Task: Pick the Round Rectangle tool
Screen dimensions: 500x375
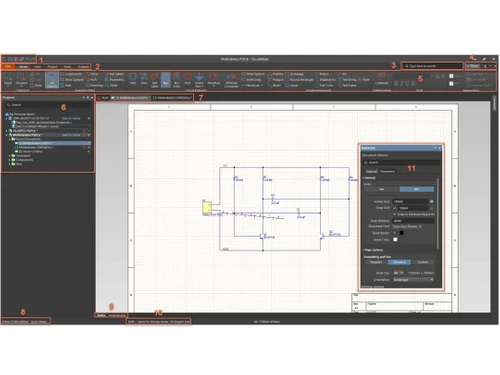Action: (300, 80)
